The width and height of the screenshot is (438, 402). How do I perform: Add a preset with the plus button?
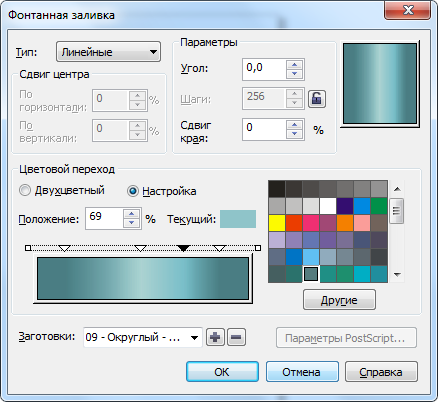point(215,337)
